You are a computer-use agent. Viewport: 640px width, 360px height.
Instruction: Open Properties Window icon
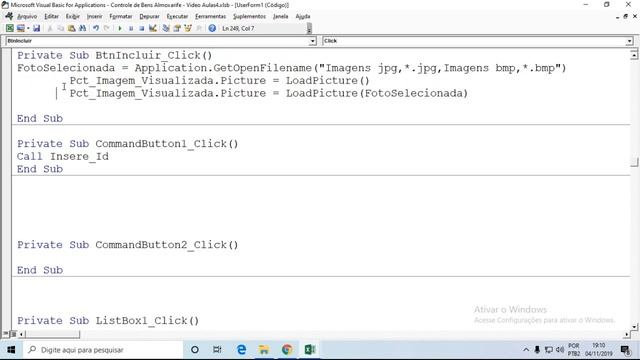[x=177, y=28]
